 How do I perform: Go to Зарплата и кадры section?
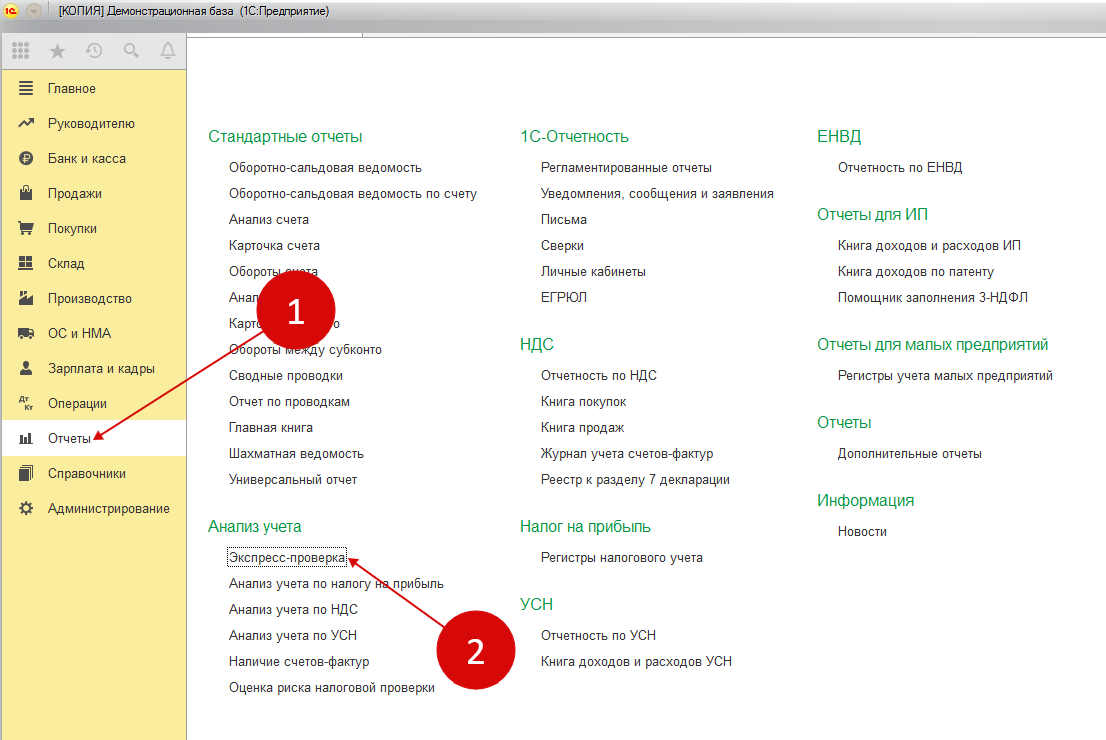(x=101, y=369)
